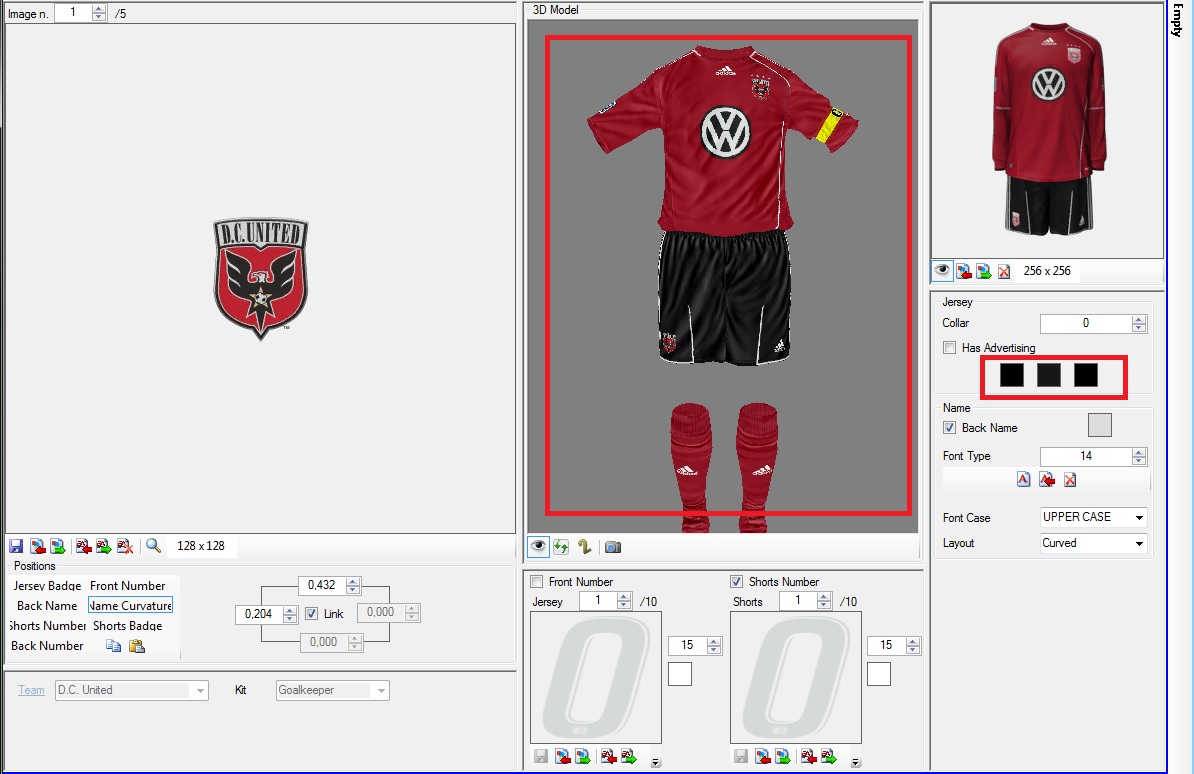This screenshot has width=1194, height=774.
Task: Click the copy positions icon in Positions panel
Action: [x=114, y=646]
